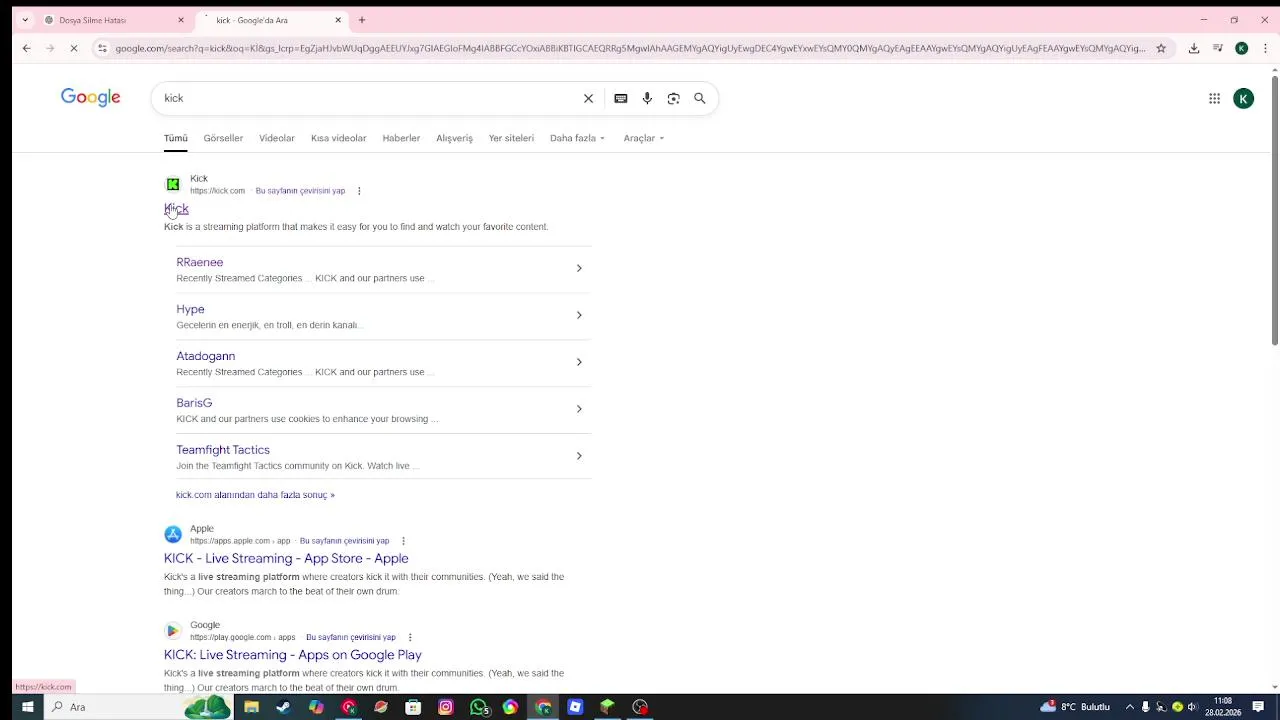
Task: Open File Explorer from taskbar
Action: (252, 707)
